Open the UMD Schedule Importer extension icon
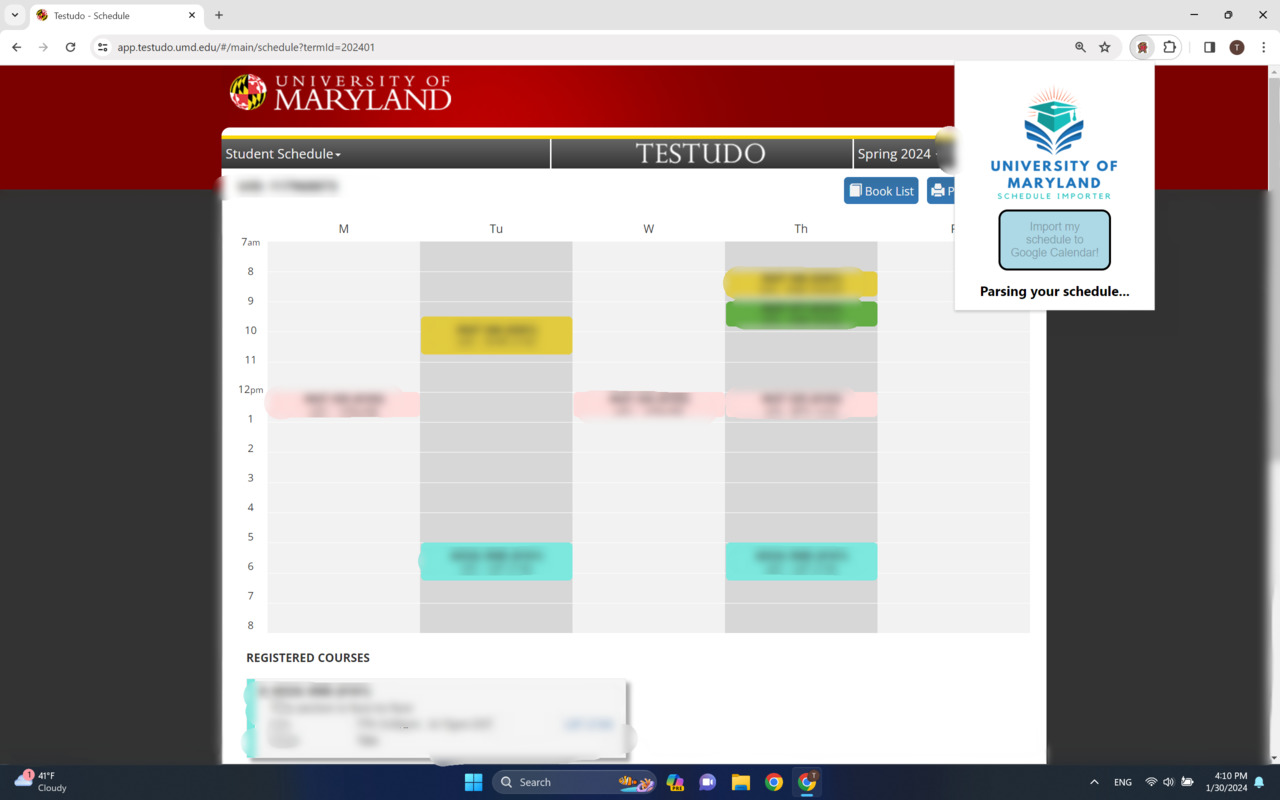1280x800 pixels. (1142, 47)
